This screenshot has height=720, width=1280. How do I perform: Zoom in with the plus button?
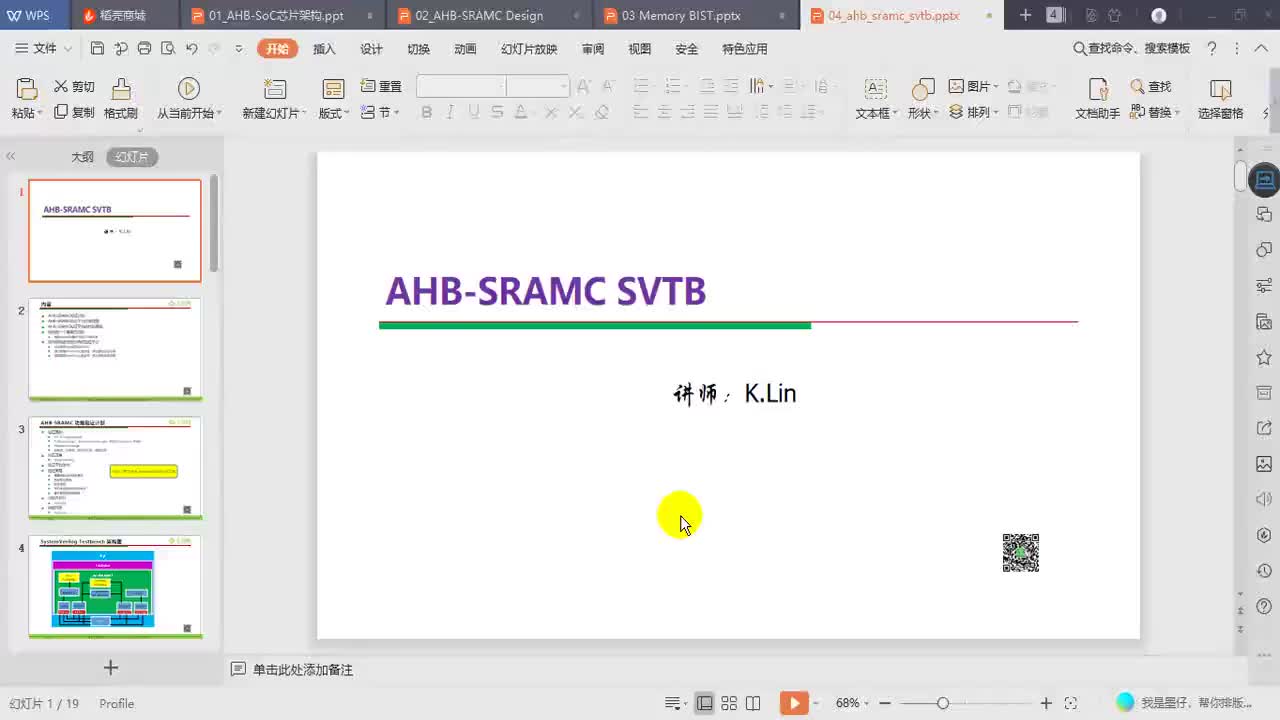(x=1046, y=703)
